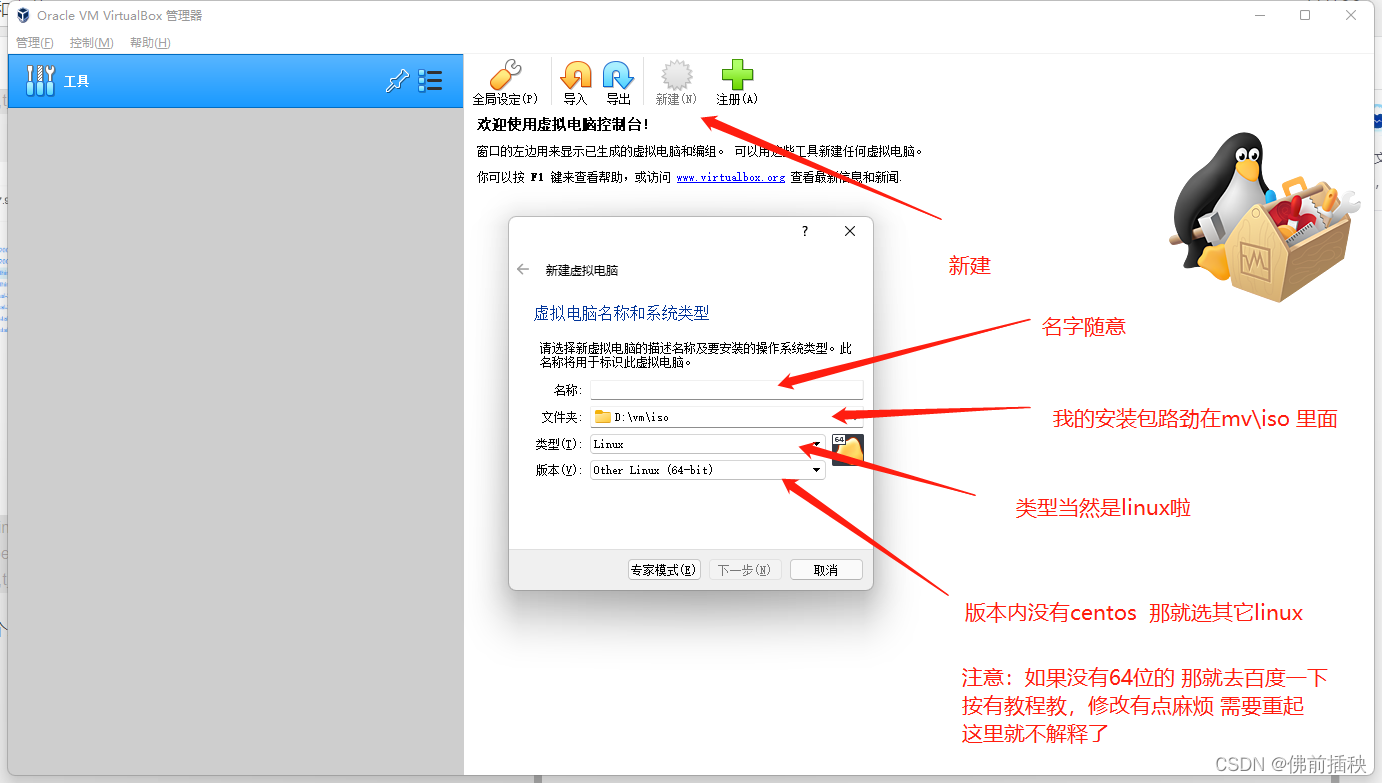Click the 名称 name input field
Image resolution: width=1382 pixels, height=783 pixels.
726,390
